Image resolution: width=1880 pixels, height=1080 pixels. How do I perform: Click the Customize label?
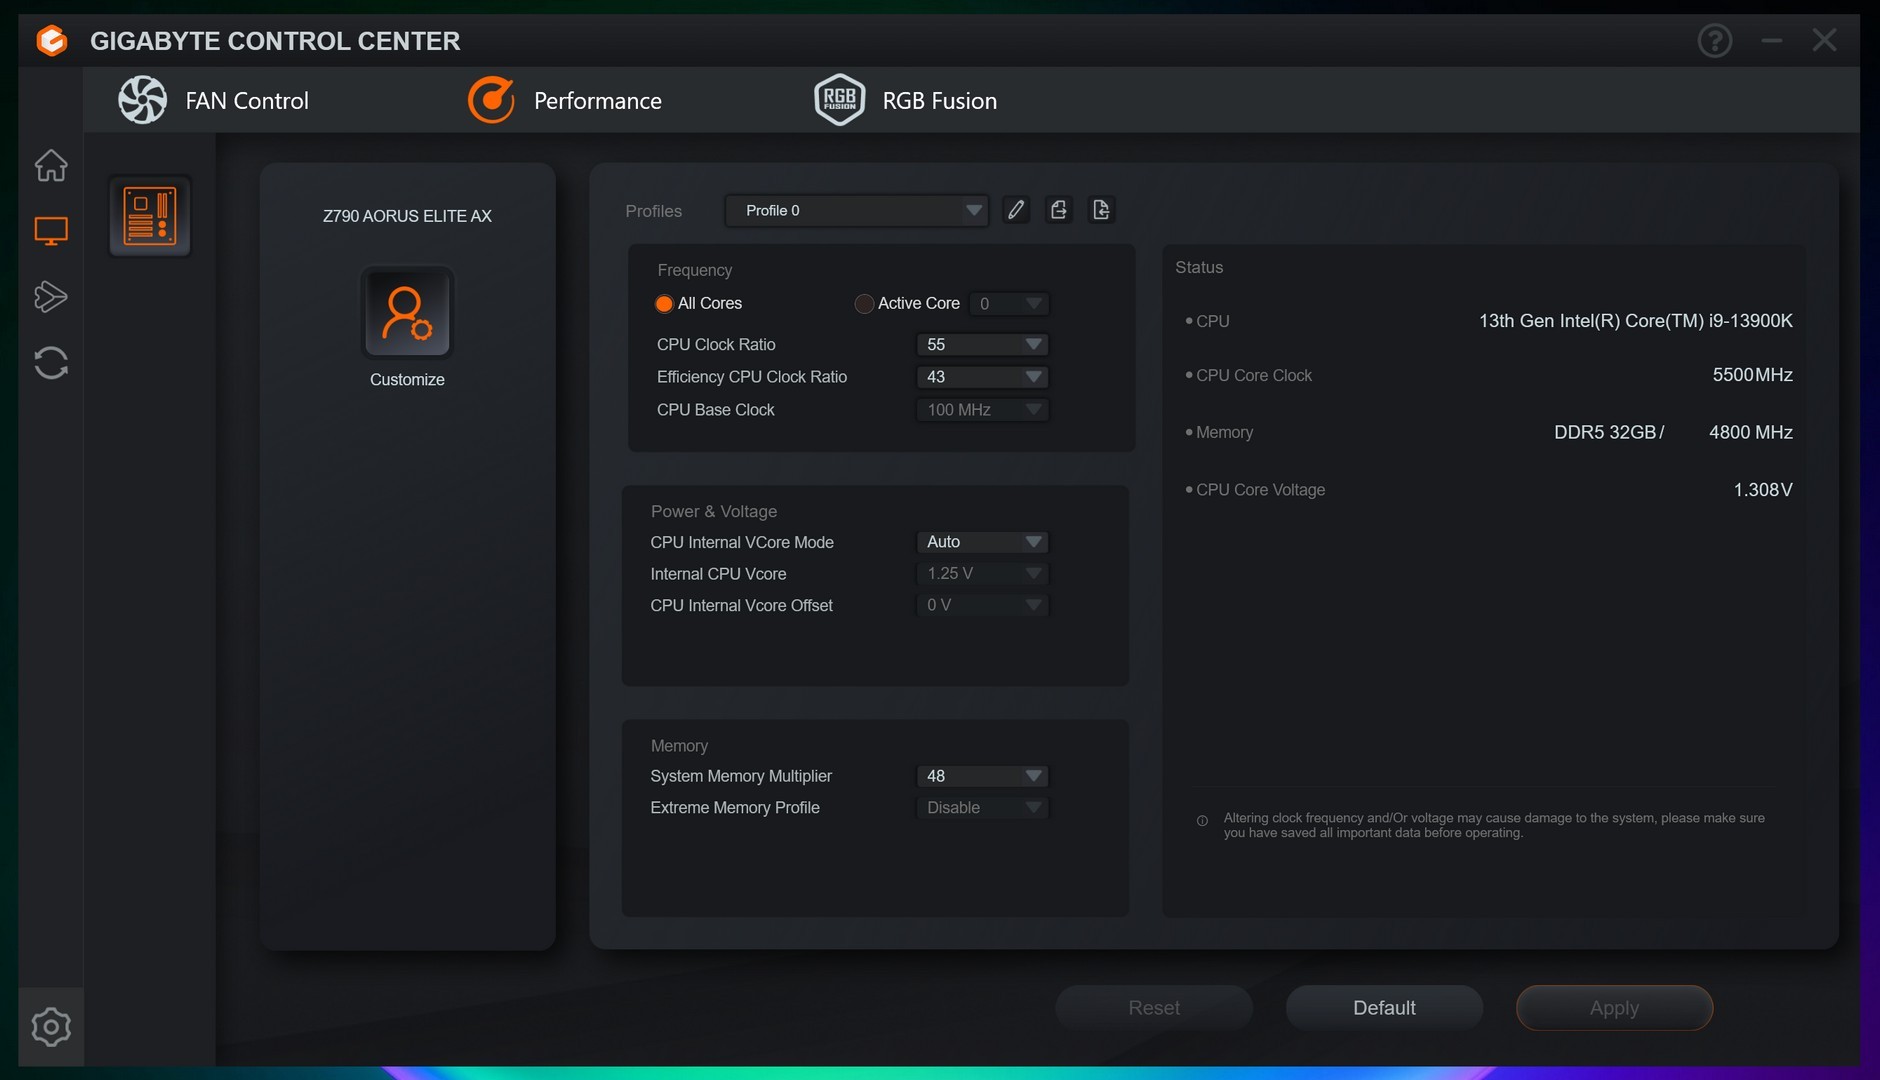407,380
